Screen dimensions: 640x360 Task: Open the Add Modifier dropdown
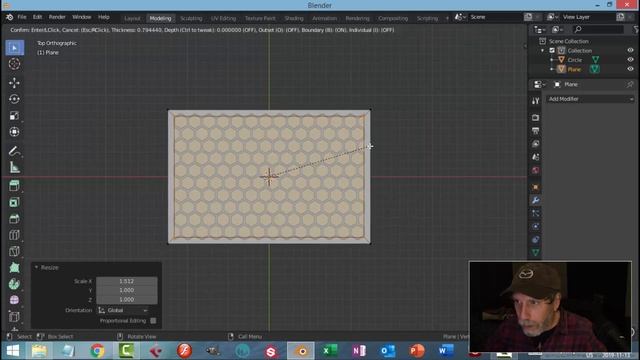tap(590, 99)
